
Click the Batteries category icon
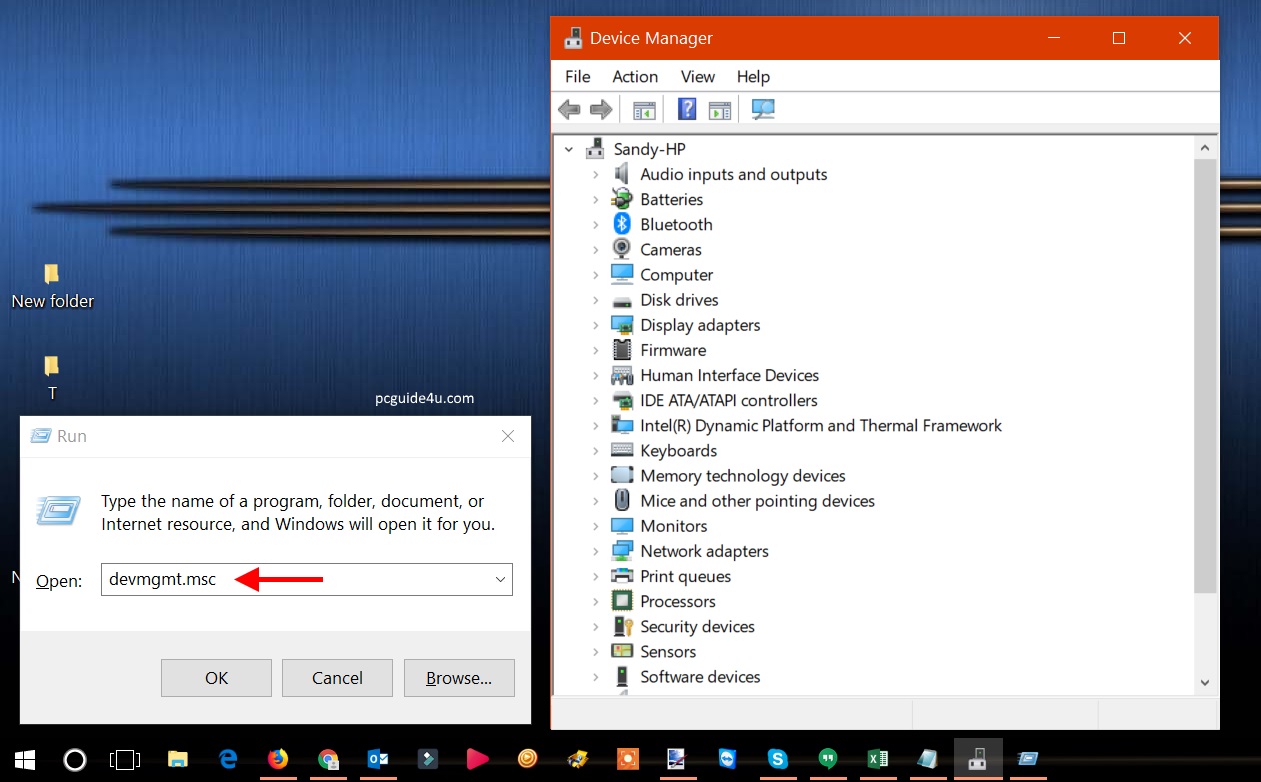pyautogui.click(x=622, y=199)
